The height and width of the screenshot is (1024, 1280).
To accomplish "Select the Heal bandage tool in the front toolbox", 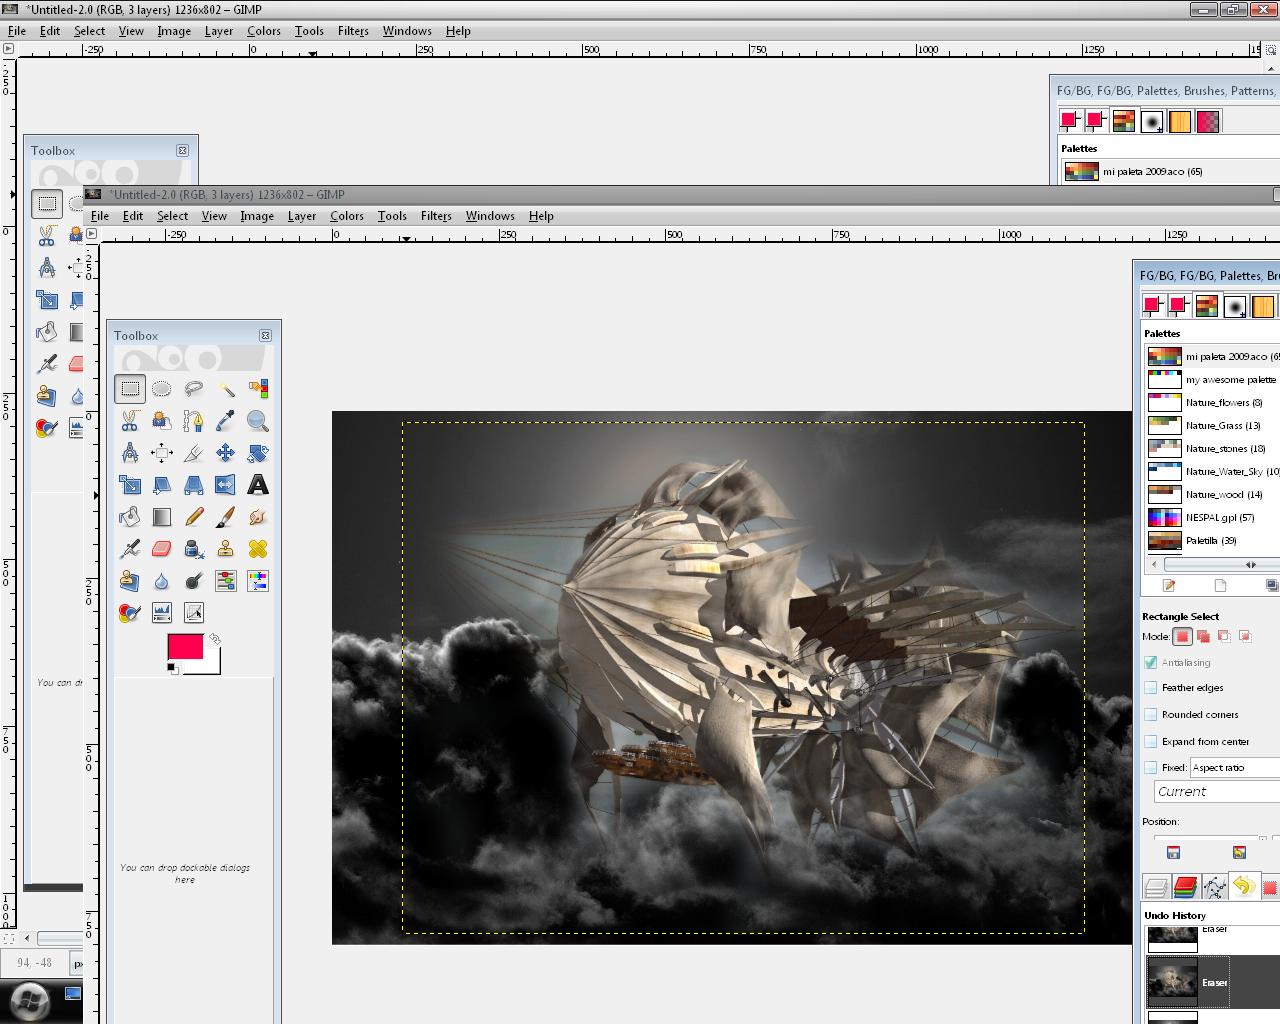I will pos(257,549).
